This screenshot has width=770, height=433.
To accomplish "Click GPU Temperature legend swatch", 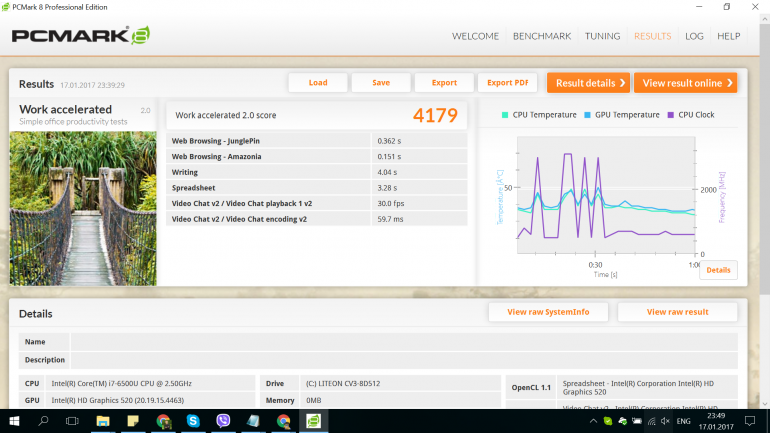I will pos(587,115).
